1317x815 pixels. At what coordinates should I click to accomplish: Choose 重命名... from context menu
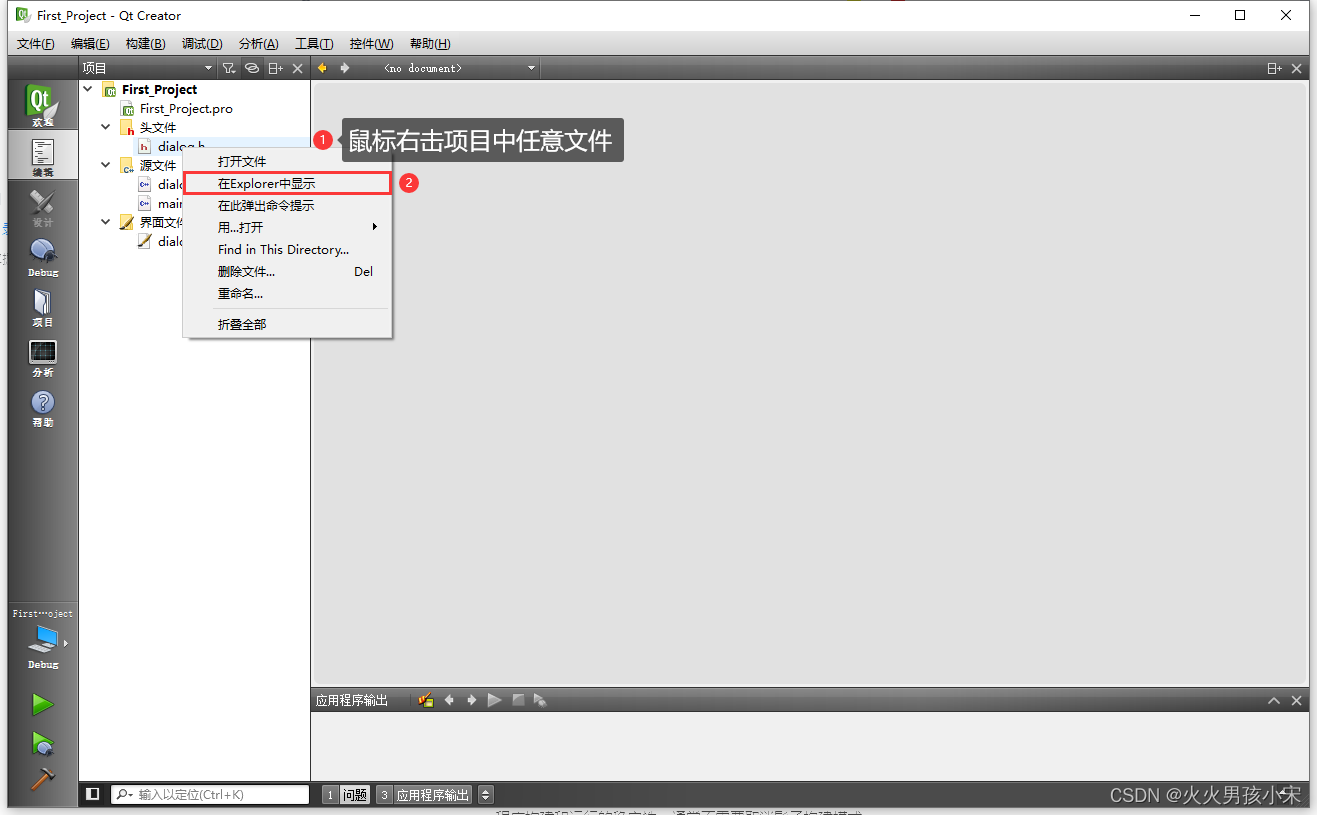287,293
